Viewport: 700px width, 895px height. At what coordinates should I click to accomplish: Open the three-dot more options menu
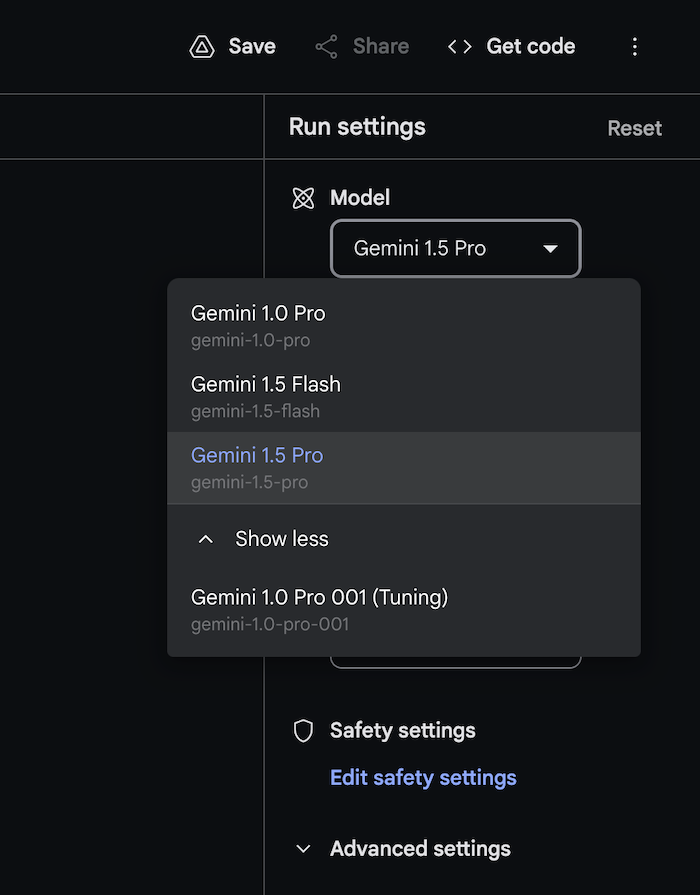[x=634, y=47]
